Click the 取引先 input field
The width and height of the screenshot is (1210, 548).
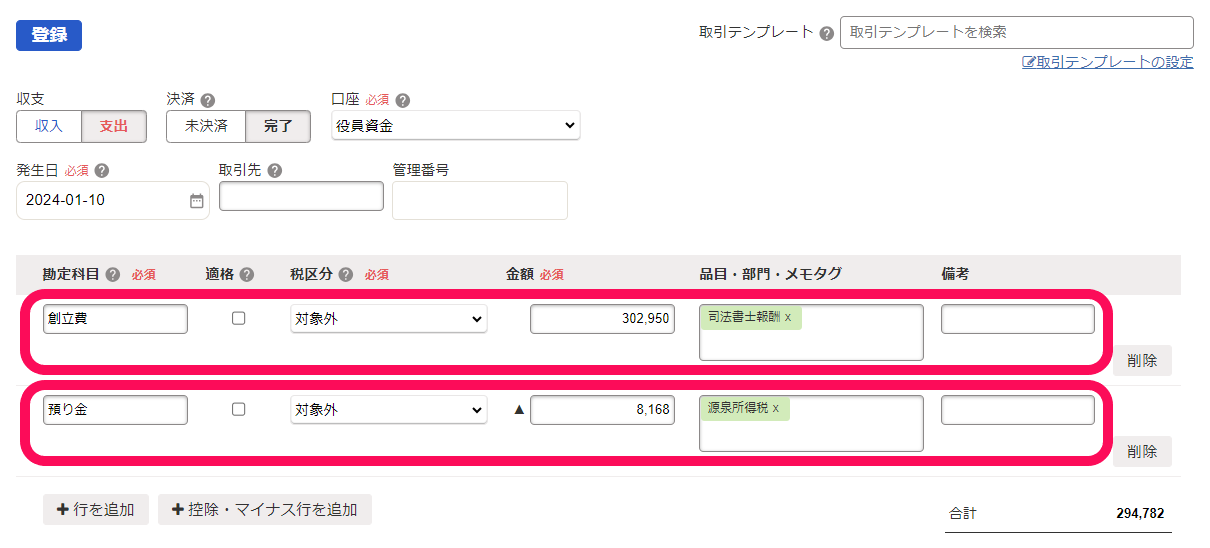coord(301,196)
